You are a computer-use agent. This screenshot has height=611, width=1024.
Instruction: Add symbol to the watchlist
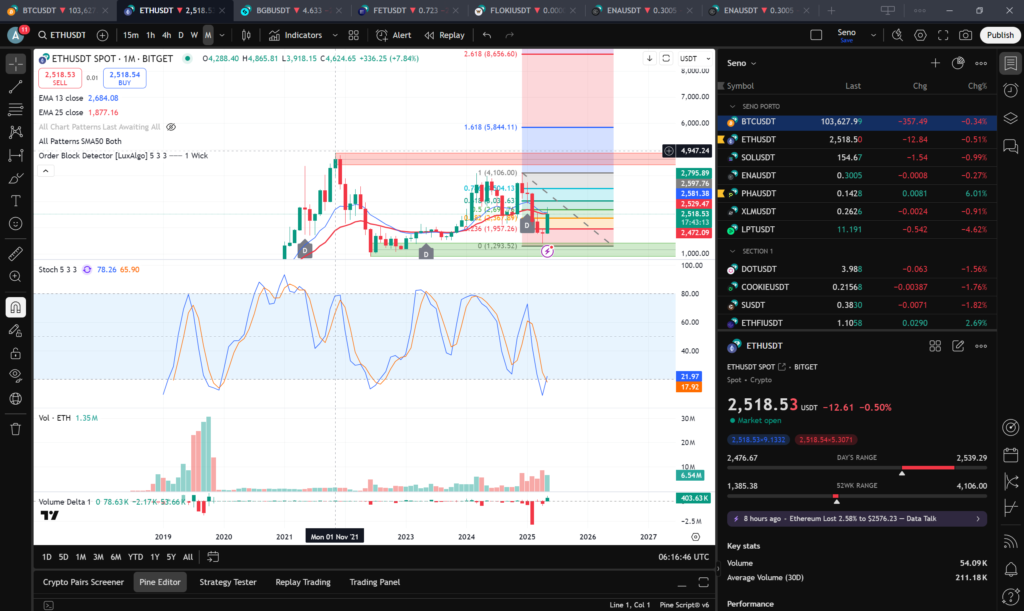(935, 63)
